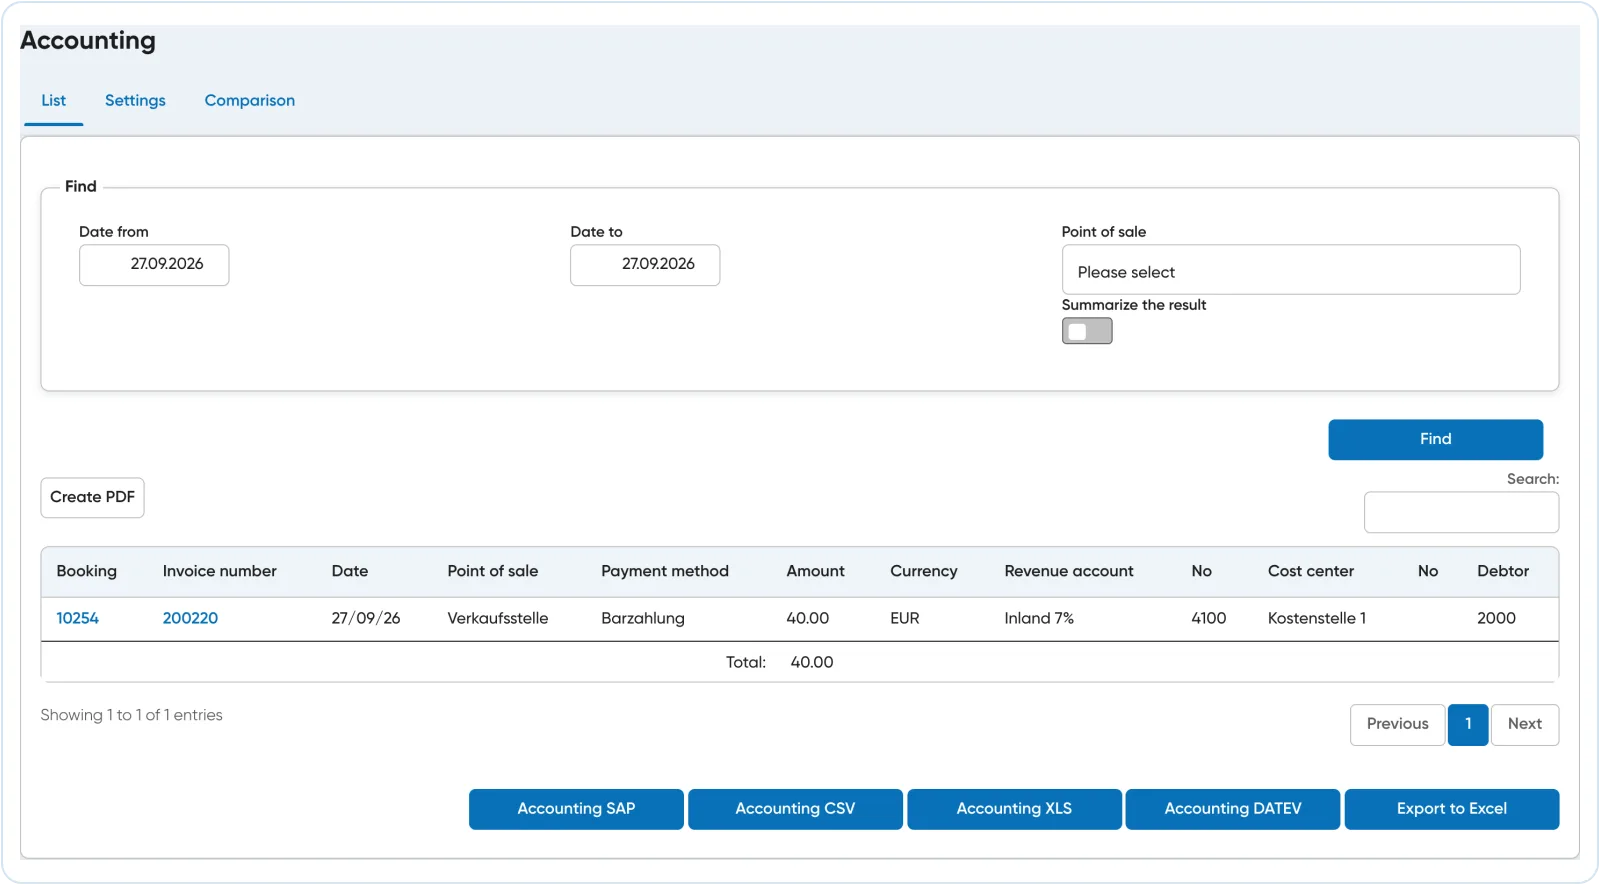Export via Accounting XLS button

coord(1014,810)
